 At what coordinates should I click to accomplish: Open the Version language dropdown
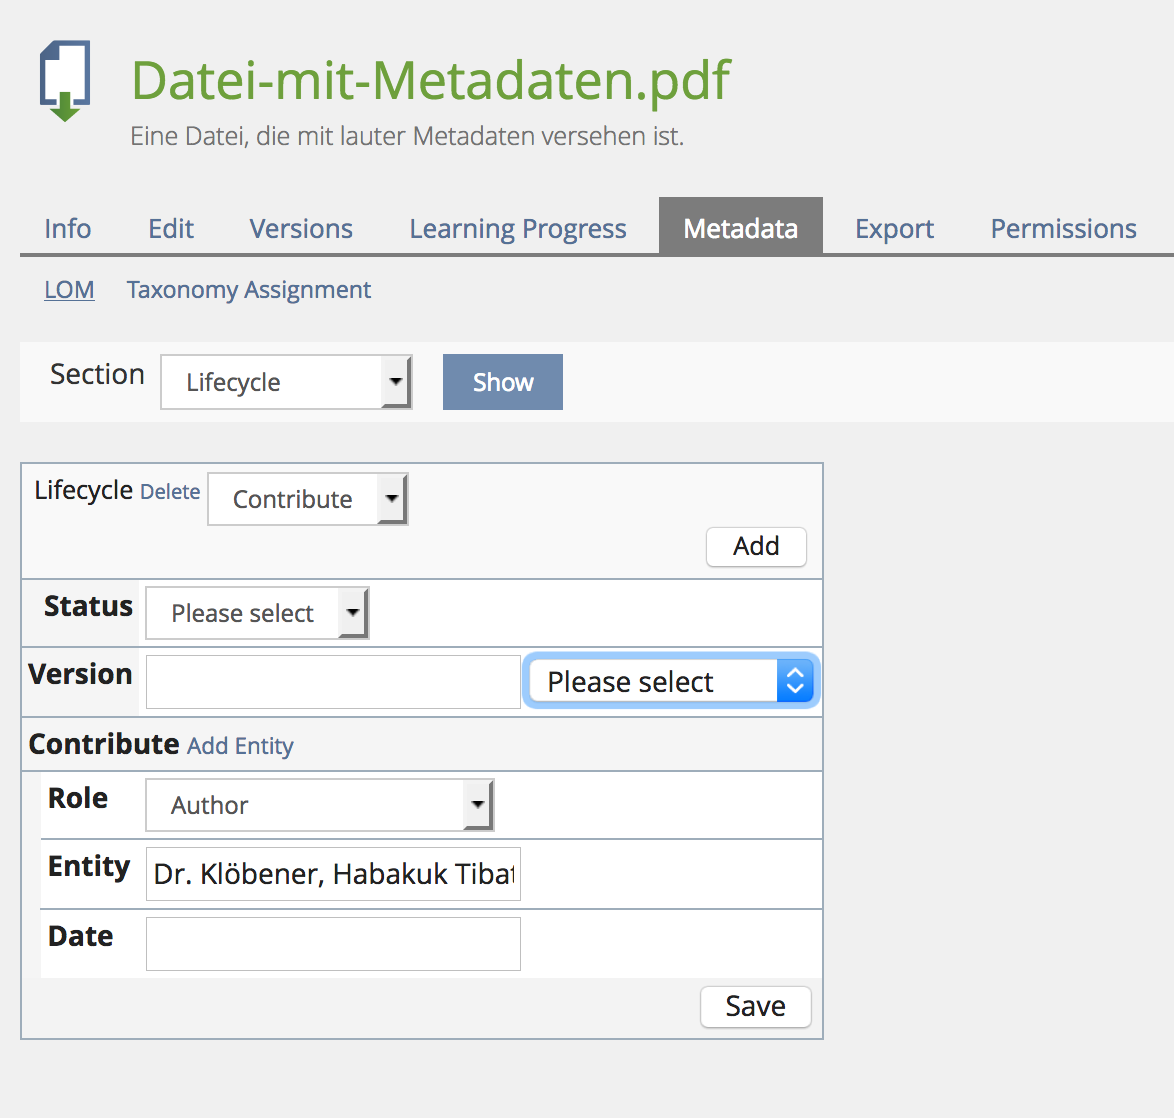[x=670, y=682]
